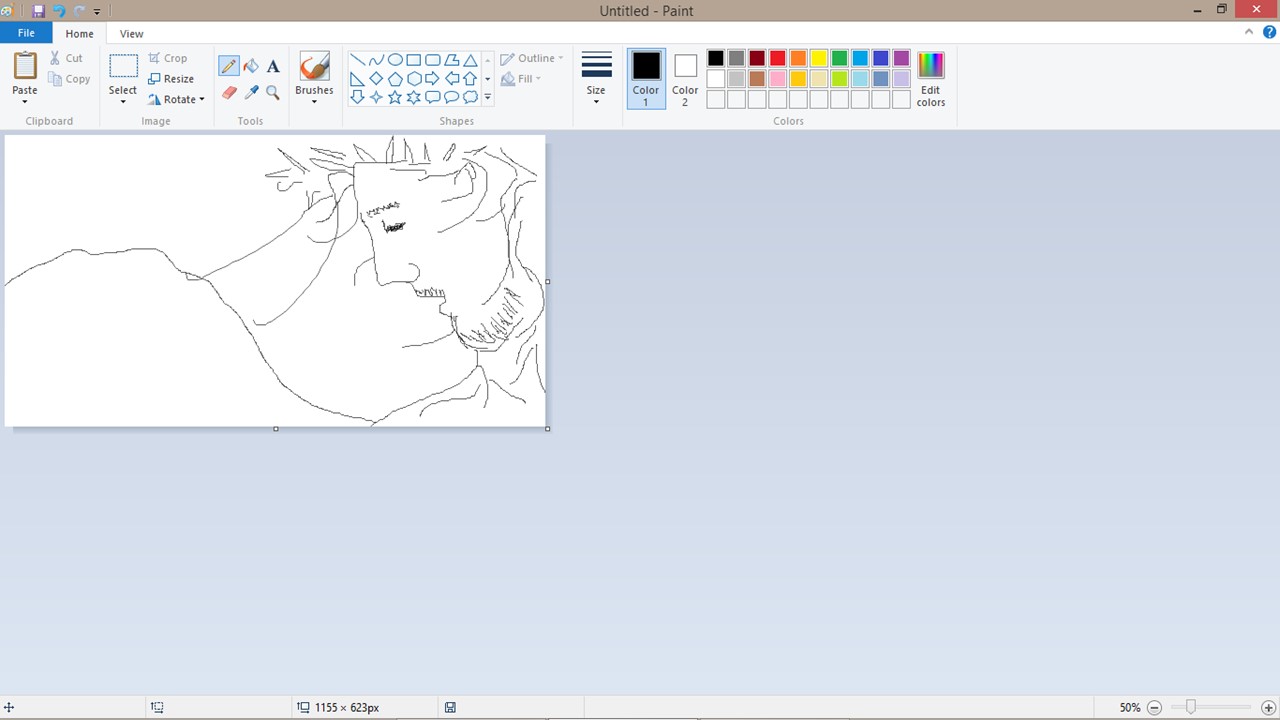Pick the Right arrow shape
The image size is (1280, 720).
[x=433, y=79]
